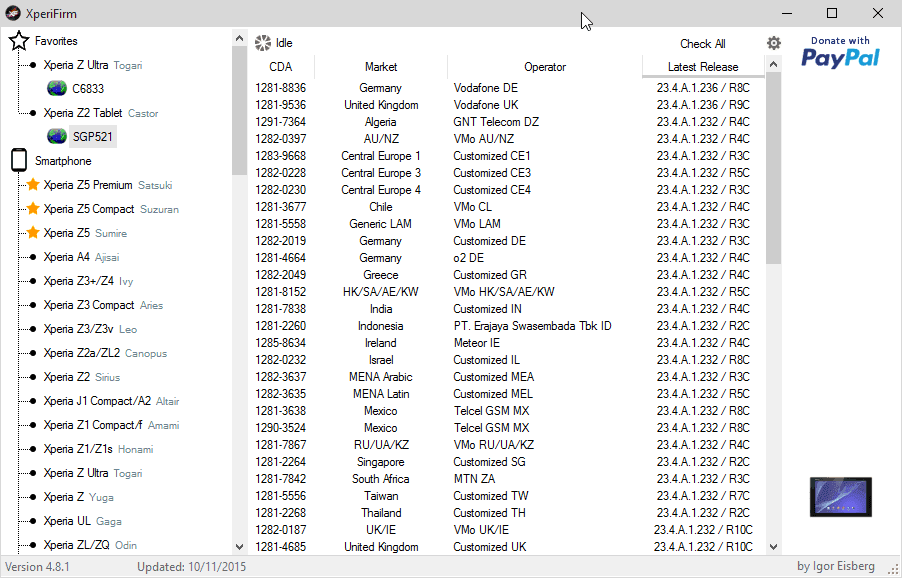Image resolution: width=902 pixels, height=578 pixels.
Task: Select the o2 DE row
Action: tap(507, 258)
